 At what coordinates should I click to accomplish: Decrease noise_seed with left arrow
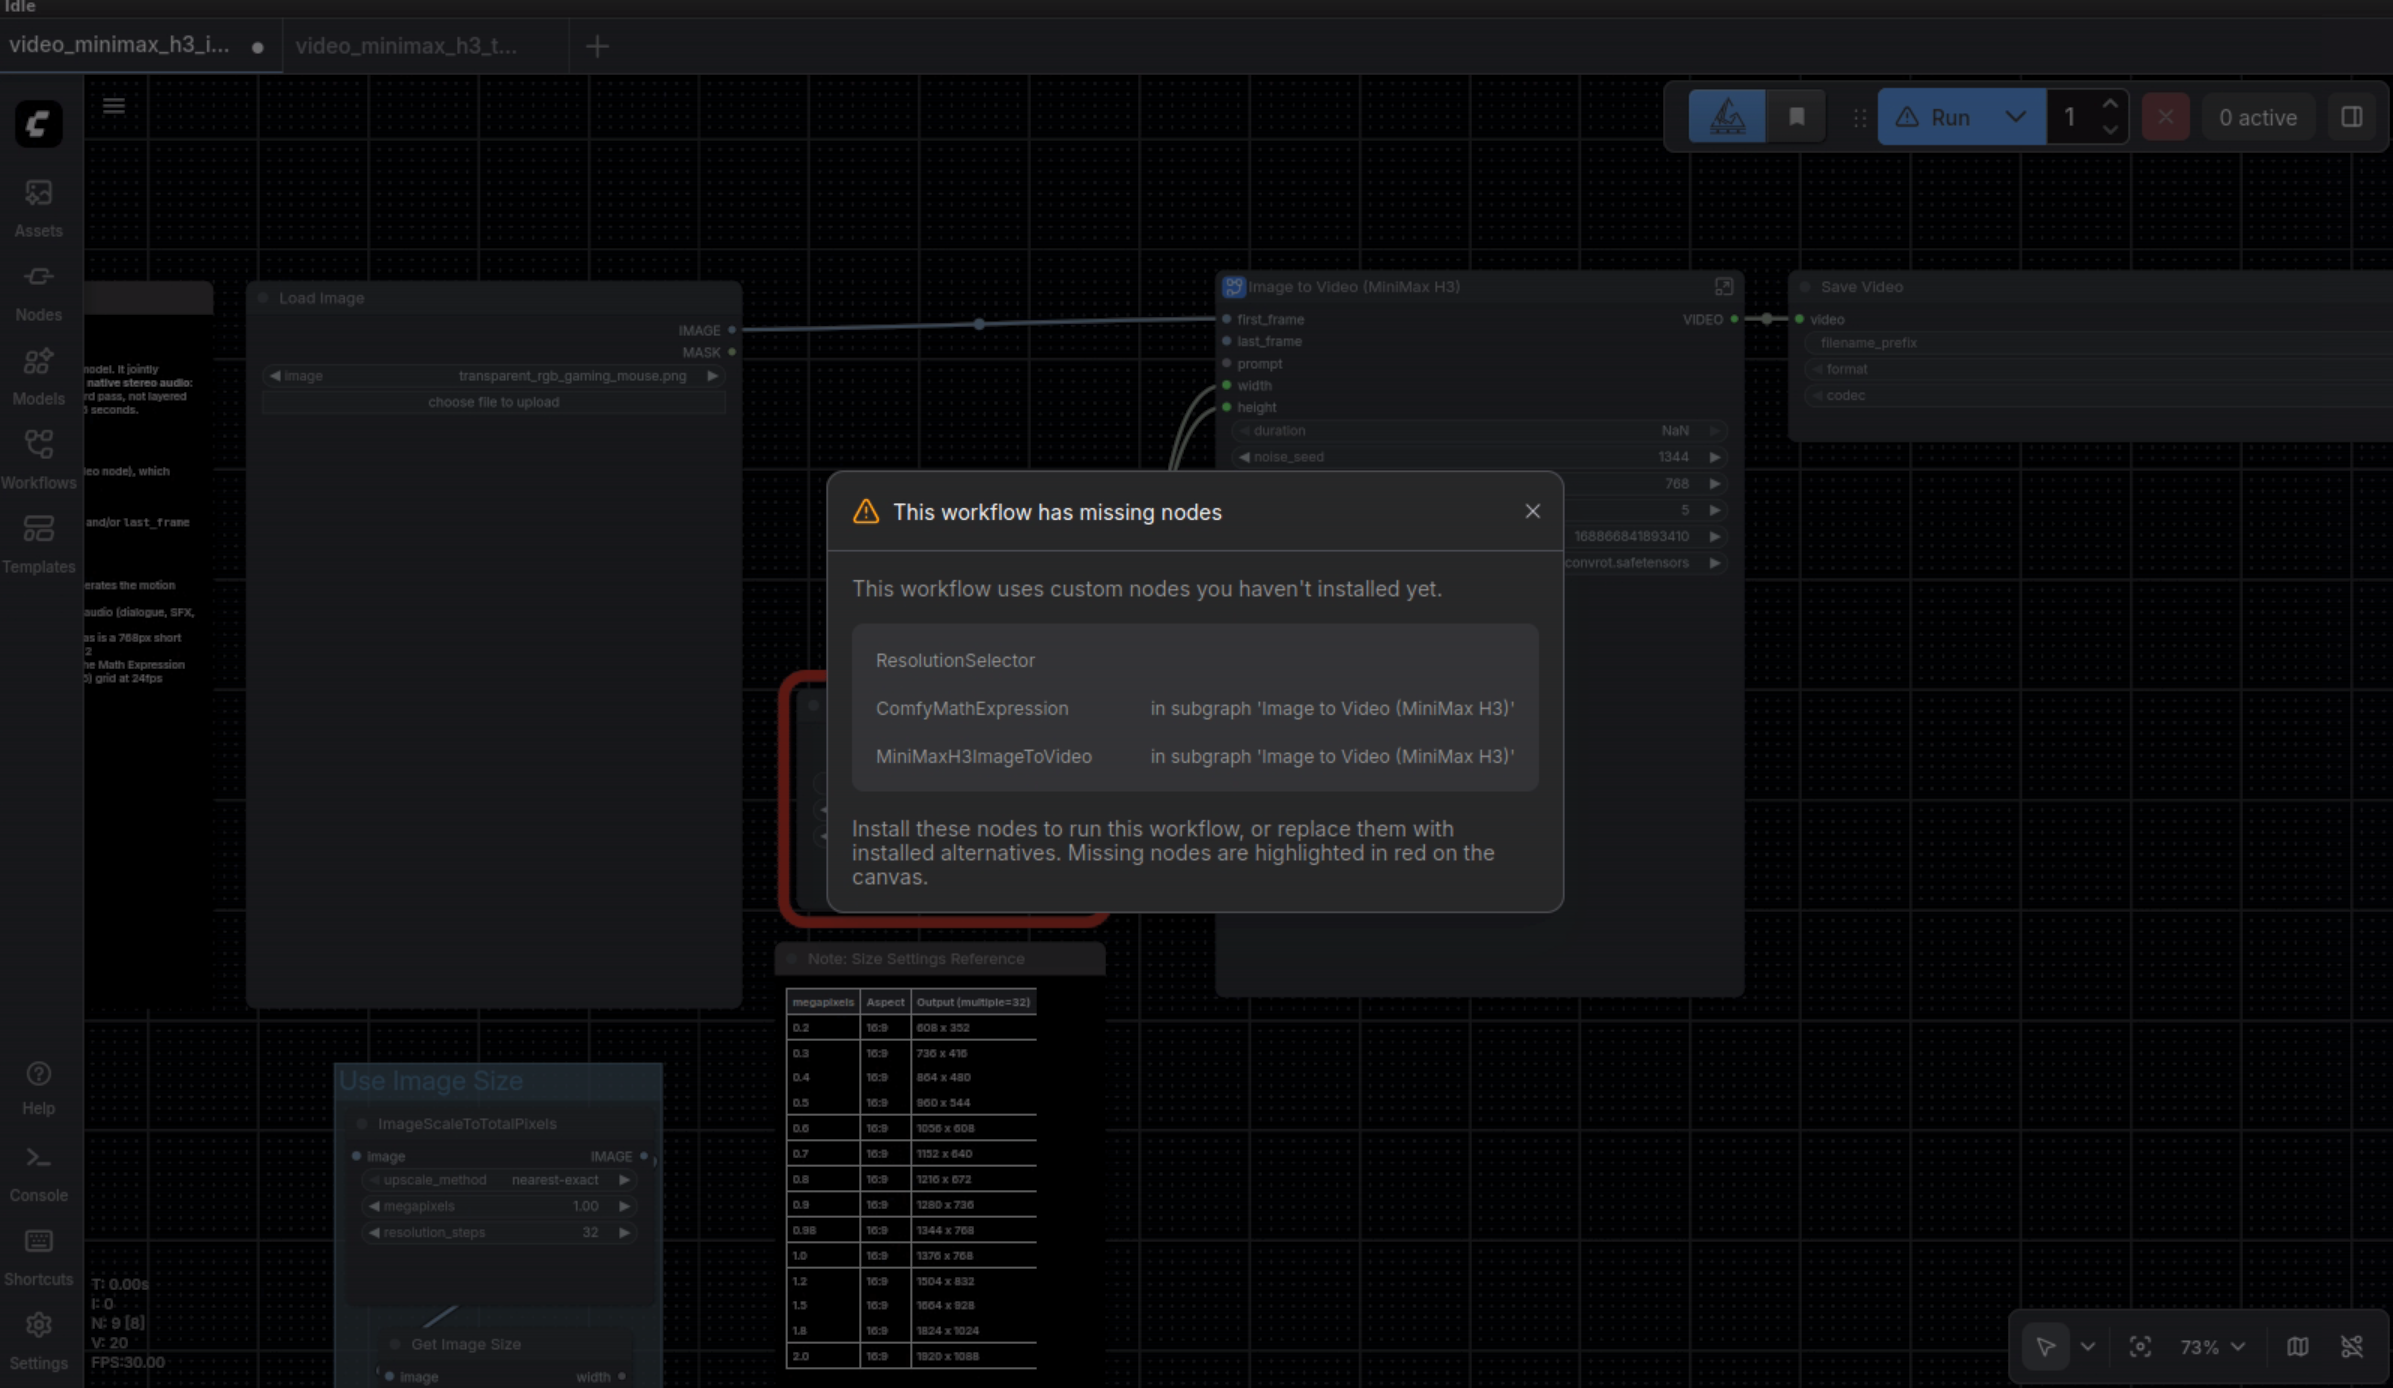click(1244, 457)
